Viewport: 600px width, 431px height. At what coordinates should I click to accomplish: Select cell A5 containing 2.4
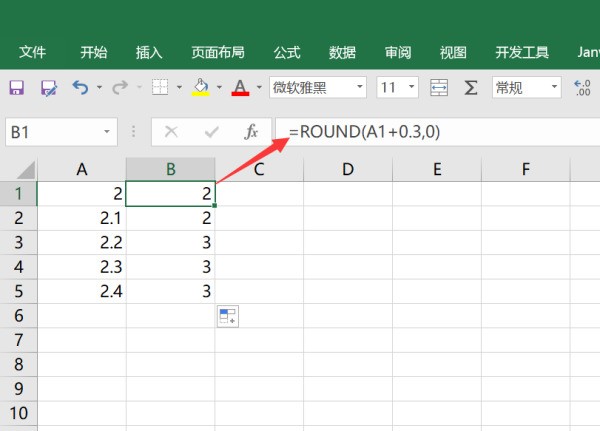tap(82, 291)
